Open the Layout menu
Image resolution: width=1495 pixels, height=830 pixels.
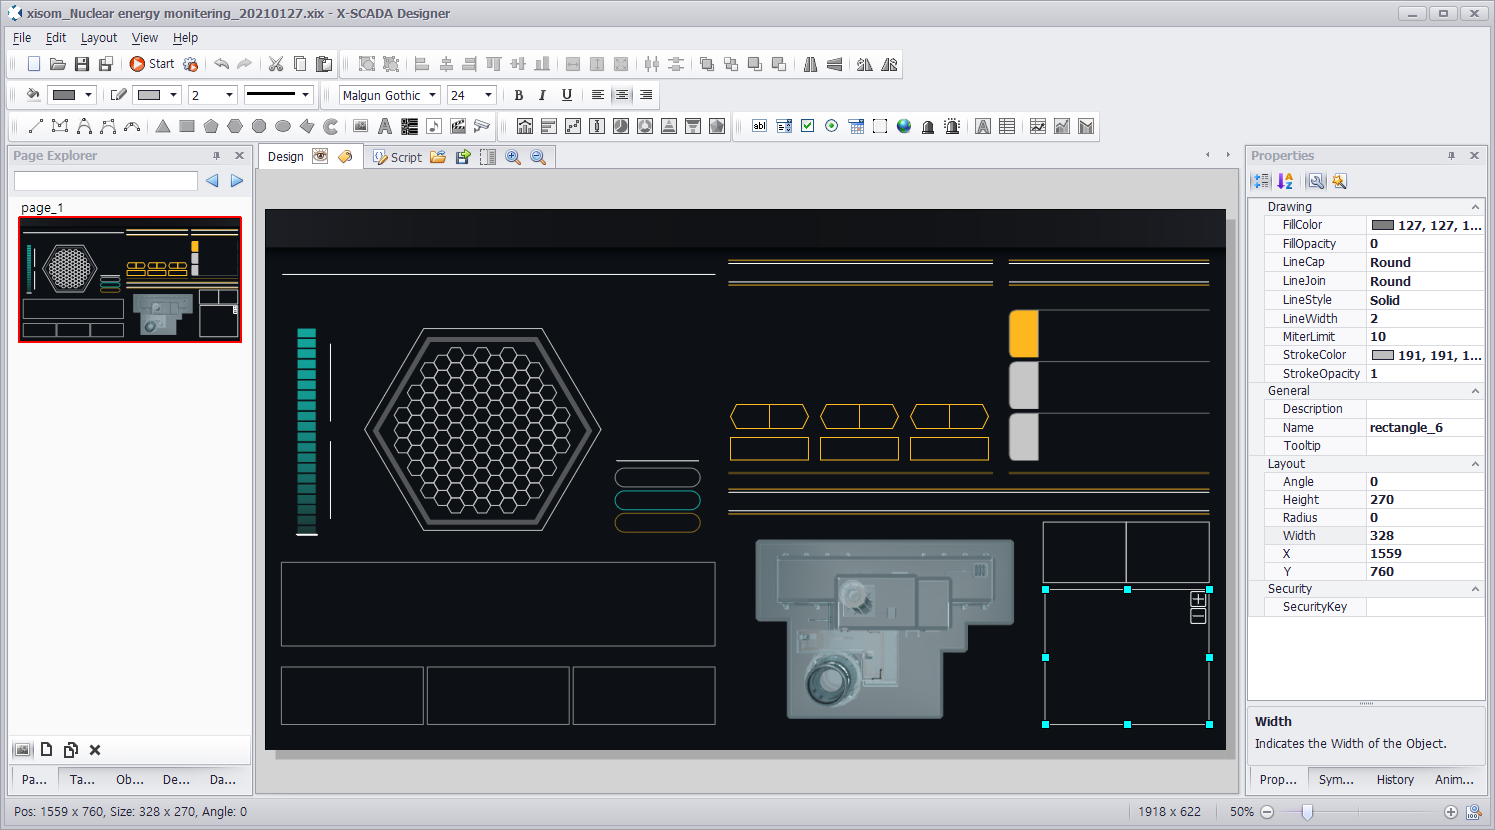point(99,38)
